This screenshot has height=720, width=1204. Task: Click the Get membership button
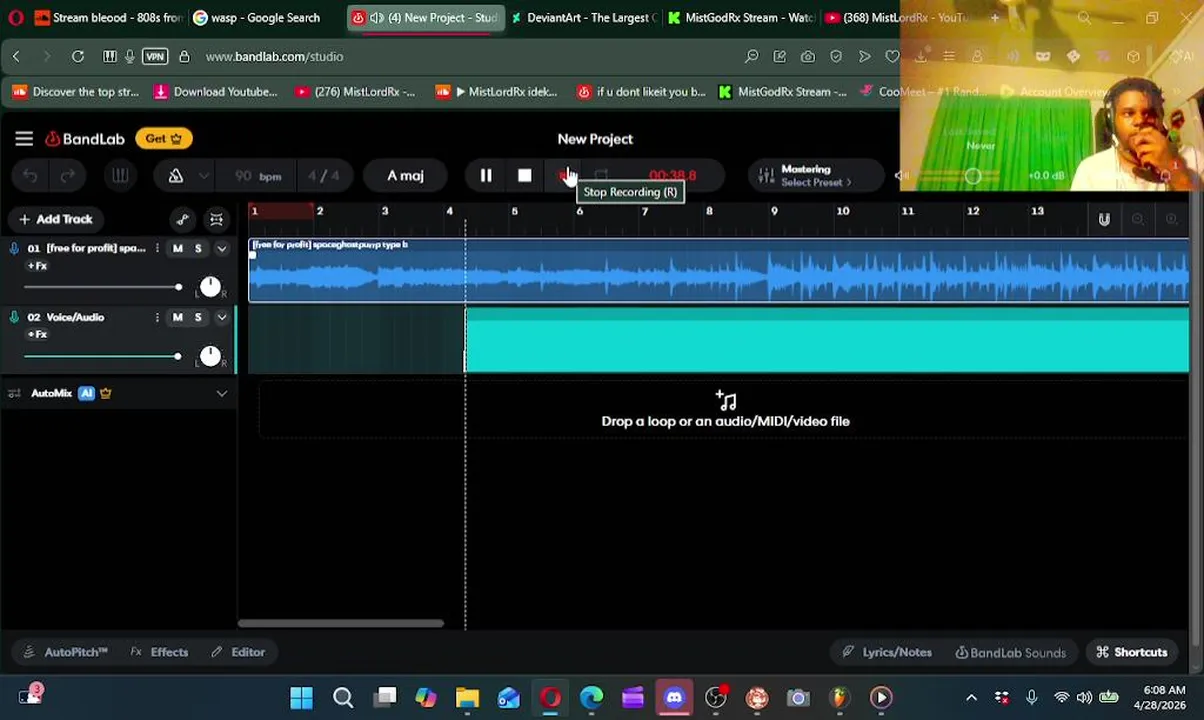164,139
